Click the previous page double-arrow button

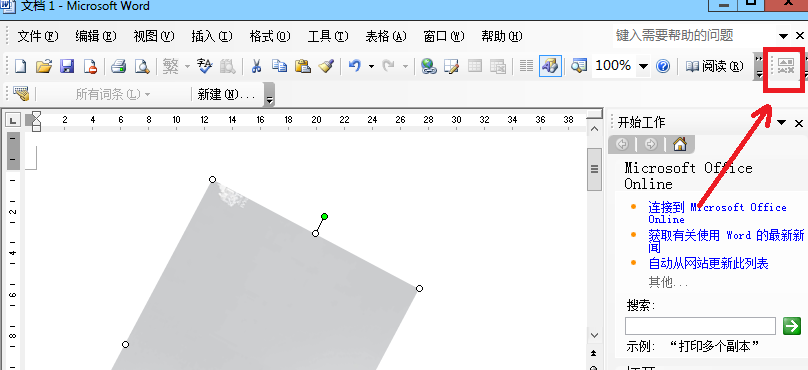click(594, 354)
